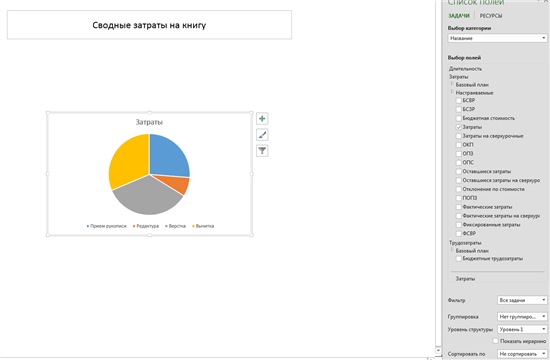
Task: Check Фактические затраты на сверхурочные field
Action: (458, 216)
